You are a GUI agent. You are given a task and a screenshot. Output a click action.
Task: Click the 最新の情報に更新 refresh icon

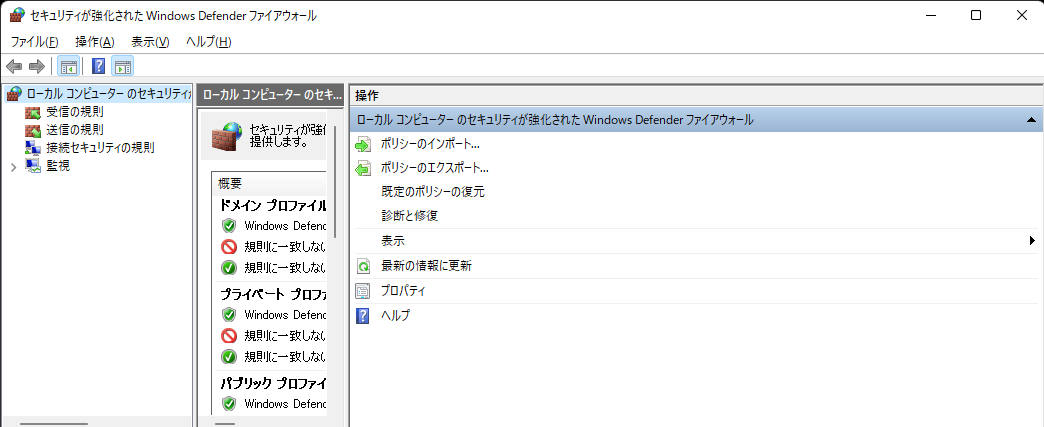click(363, 266)
